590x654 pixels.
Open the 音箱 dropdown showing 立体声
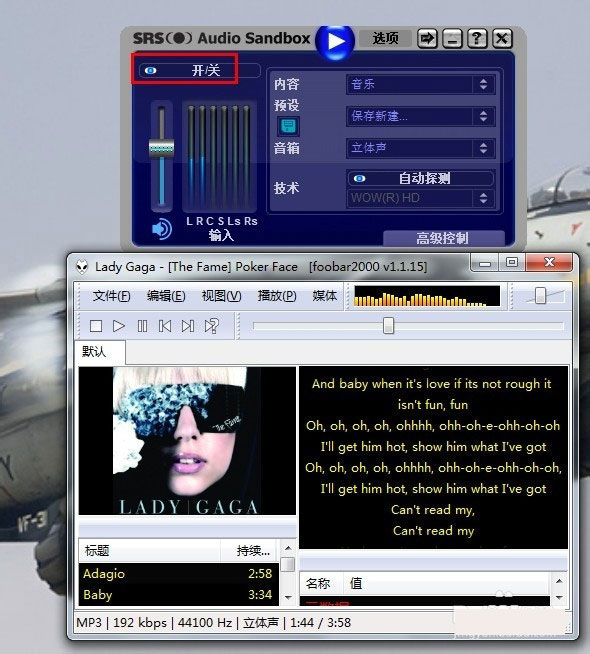pos(421,148)
